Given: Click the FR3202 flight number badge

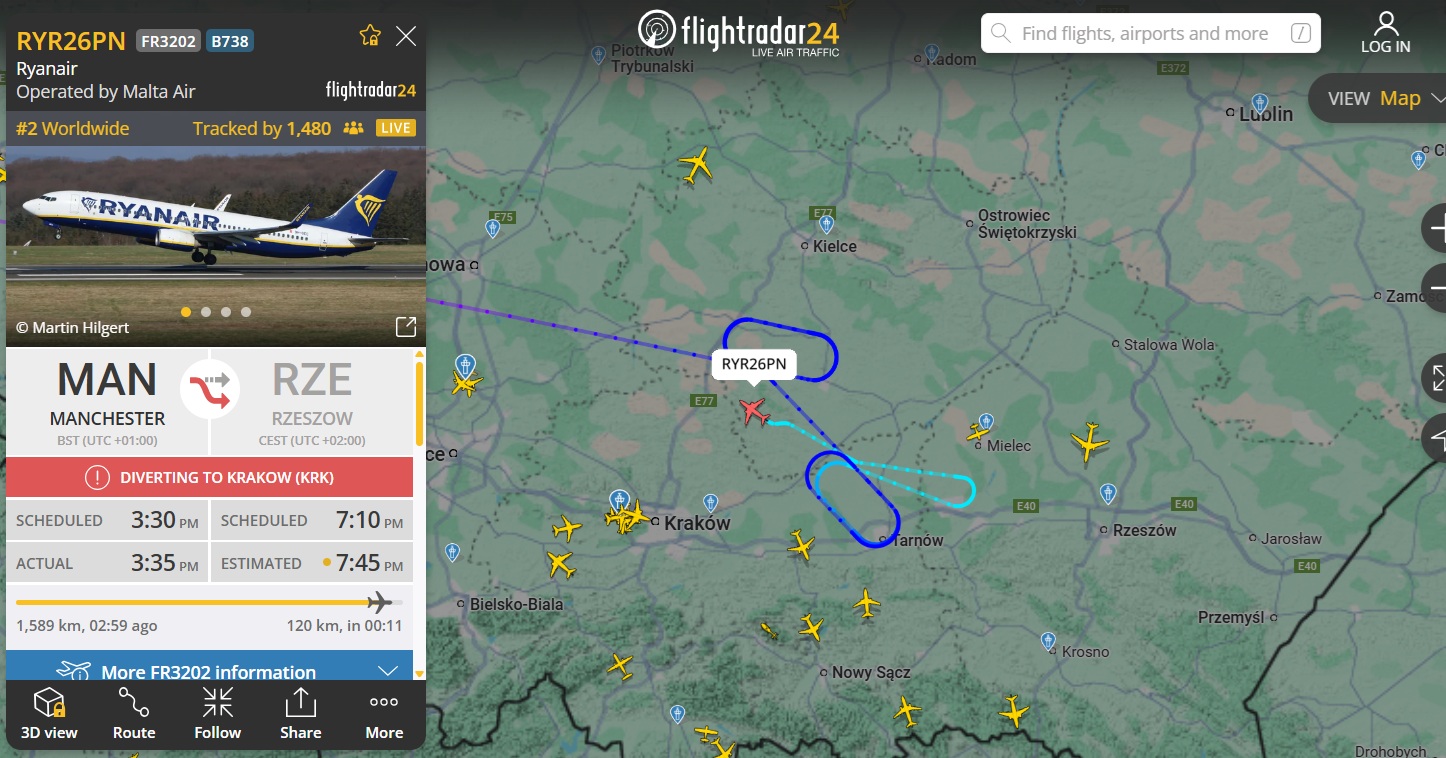Looking at the screenshot, I should [168, 41].
